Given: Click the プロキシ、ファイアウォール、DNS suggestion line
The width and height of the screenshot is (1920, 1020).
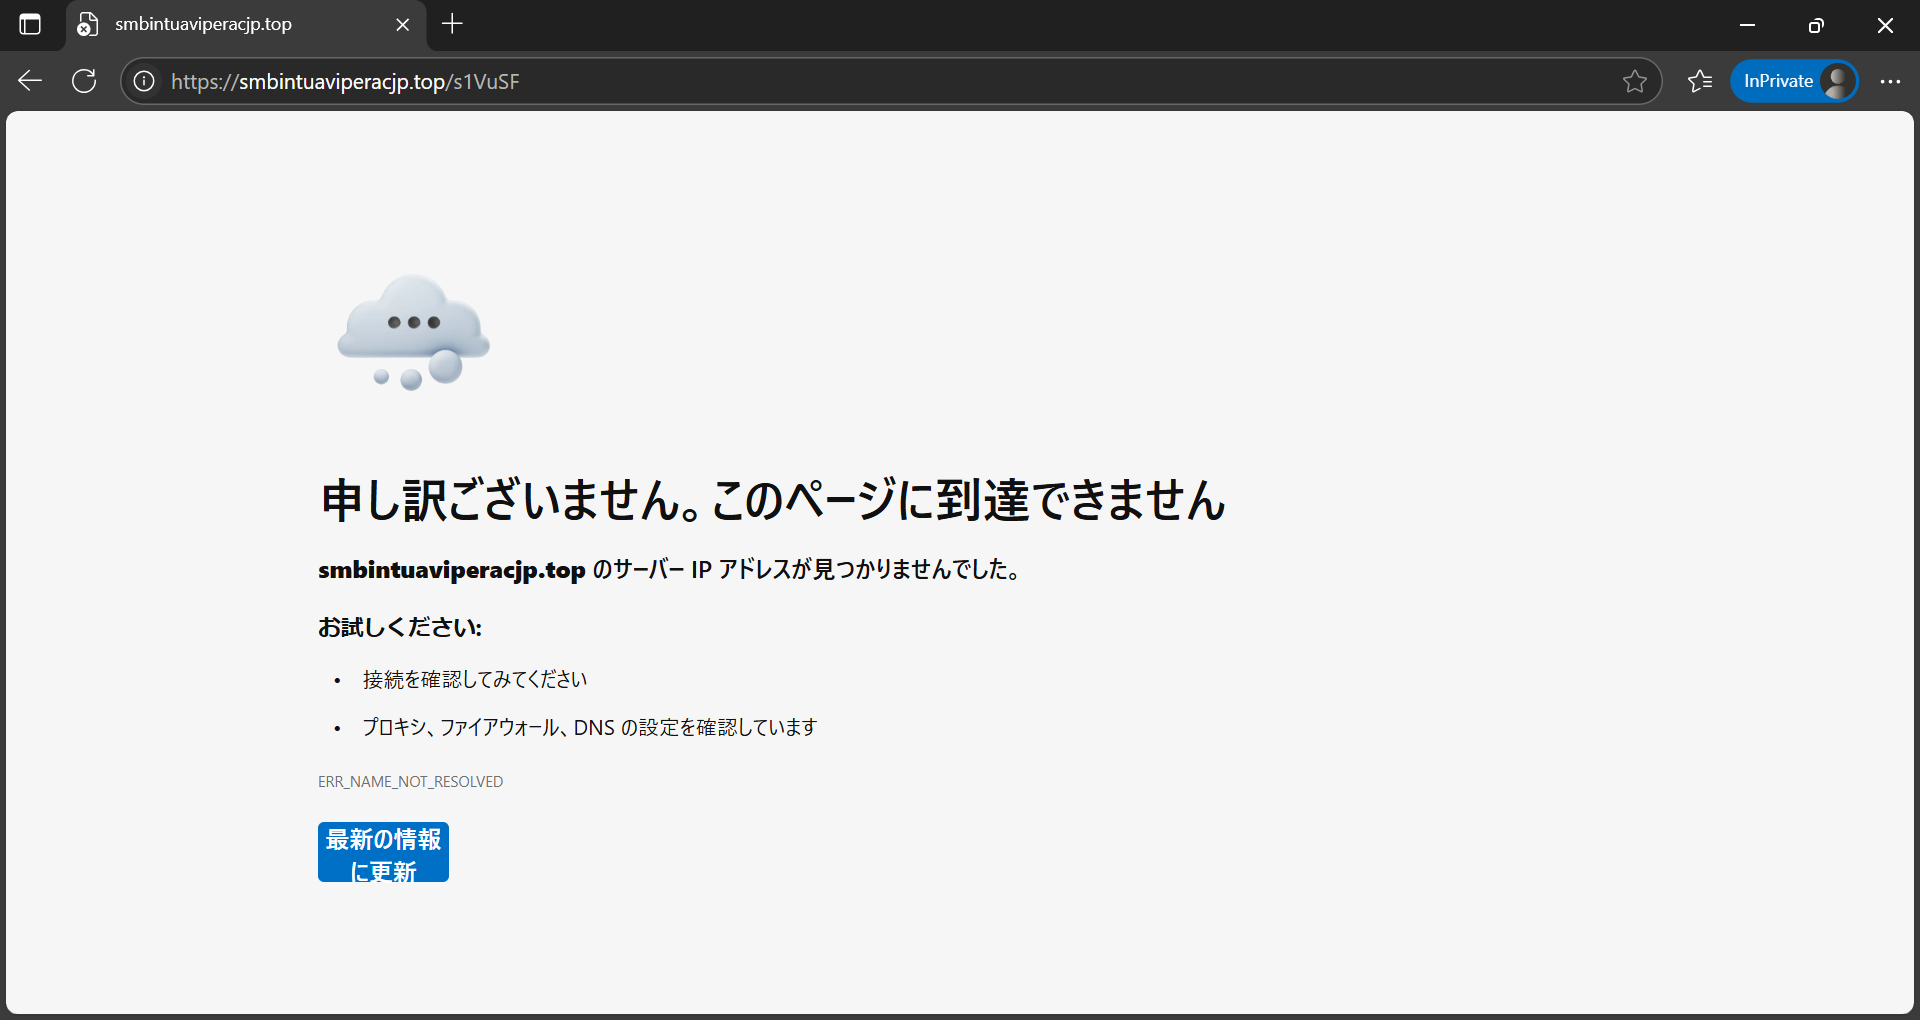Looking at the screenshot, I should (589, 728).
